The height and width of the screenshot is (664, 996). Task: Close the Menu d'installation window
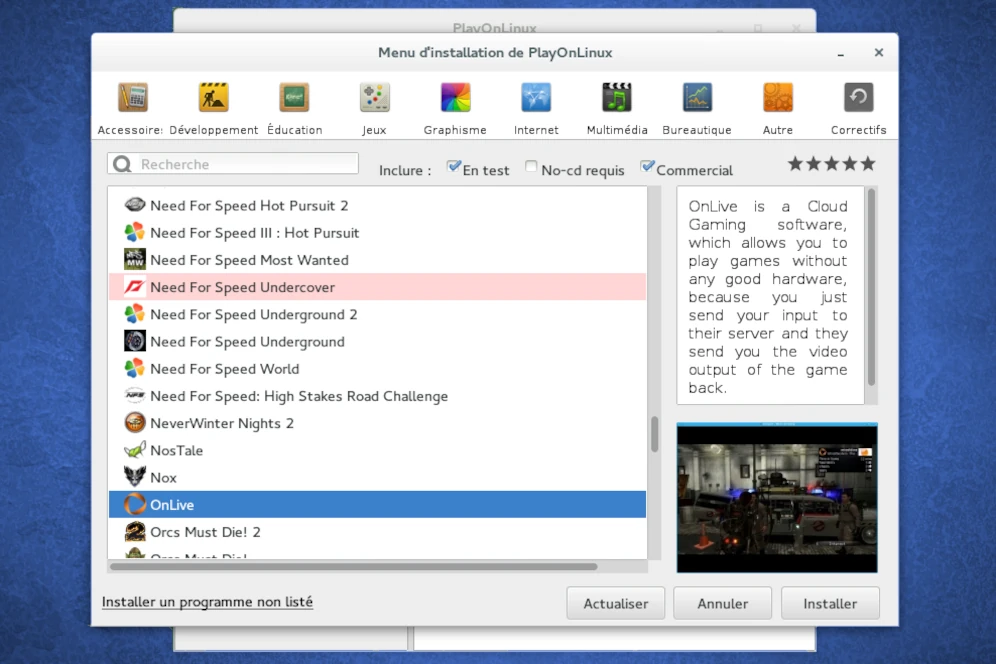click(878, 52)
